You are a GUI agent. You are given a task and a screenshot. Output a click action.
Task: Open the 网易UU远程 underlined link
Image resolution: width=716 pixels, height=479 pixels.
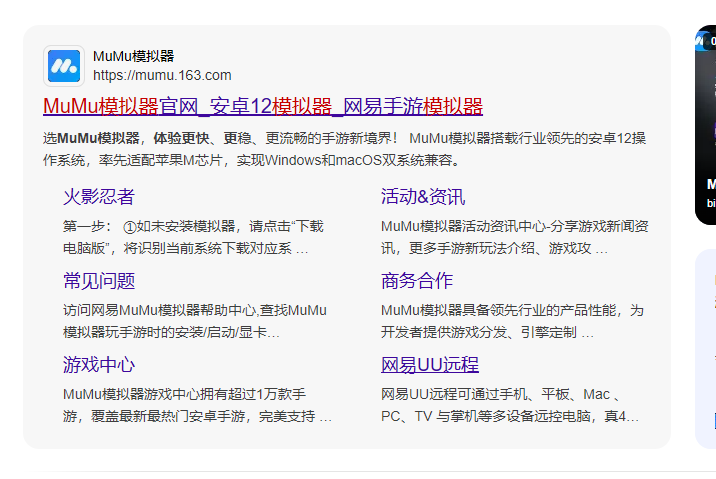click(x=429, y=364)
